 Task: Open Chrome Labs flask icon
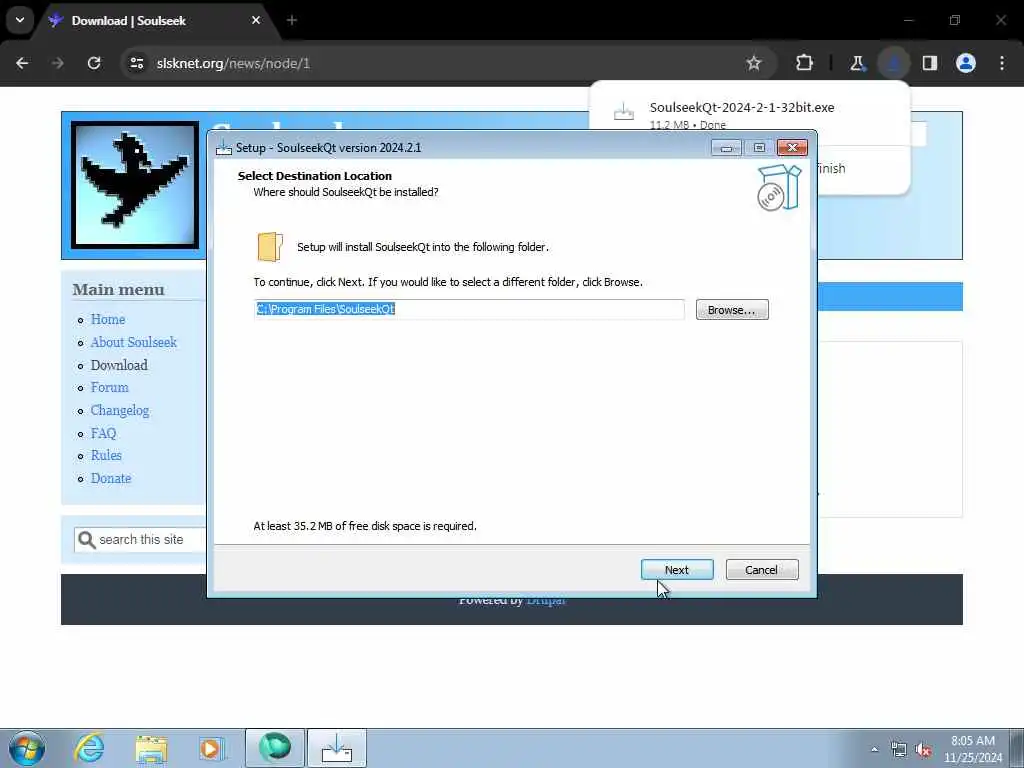tap(857, 63)
